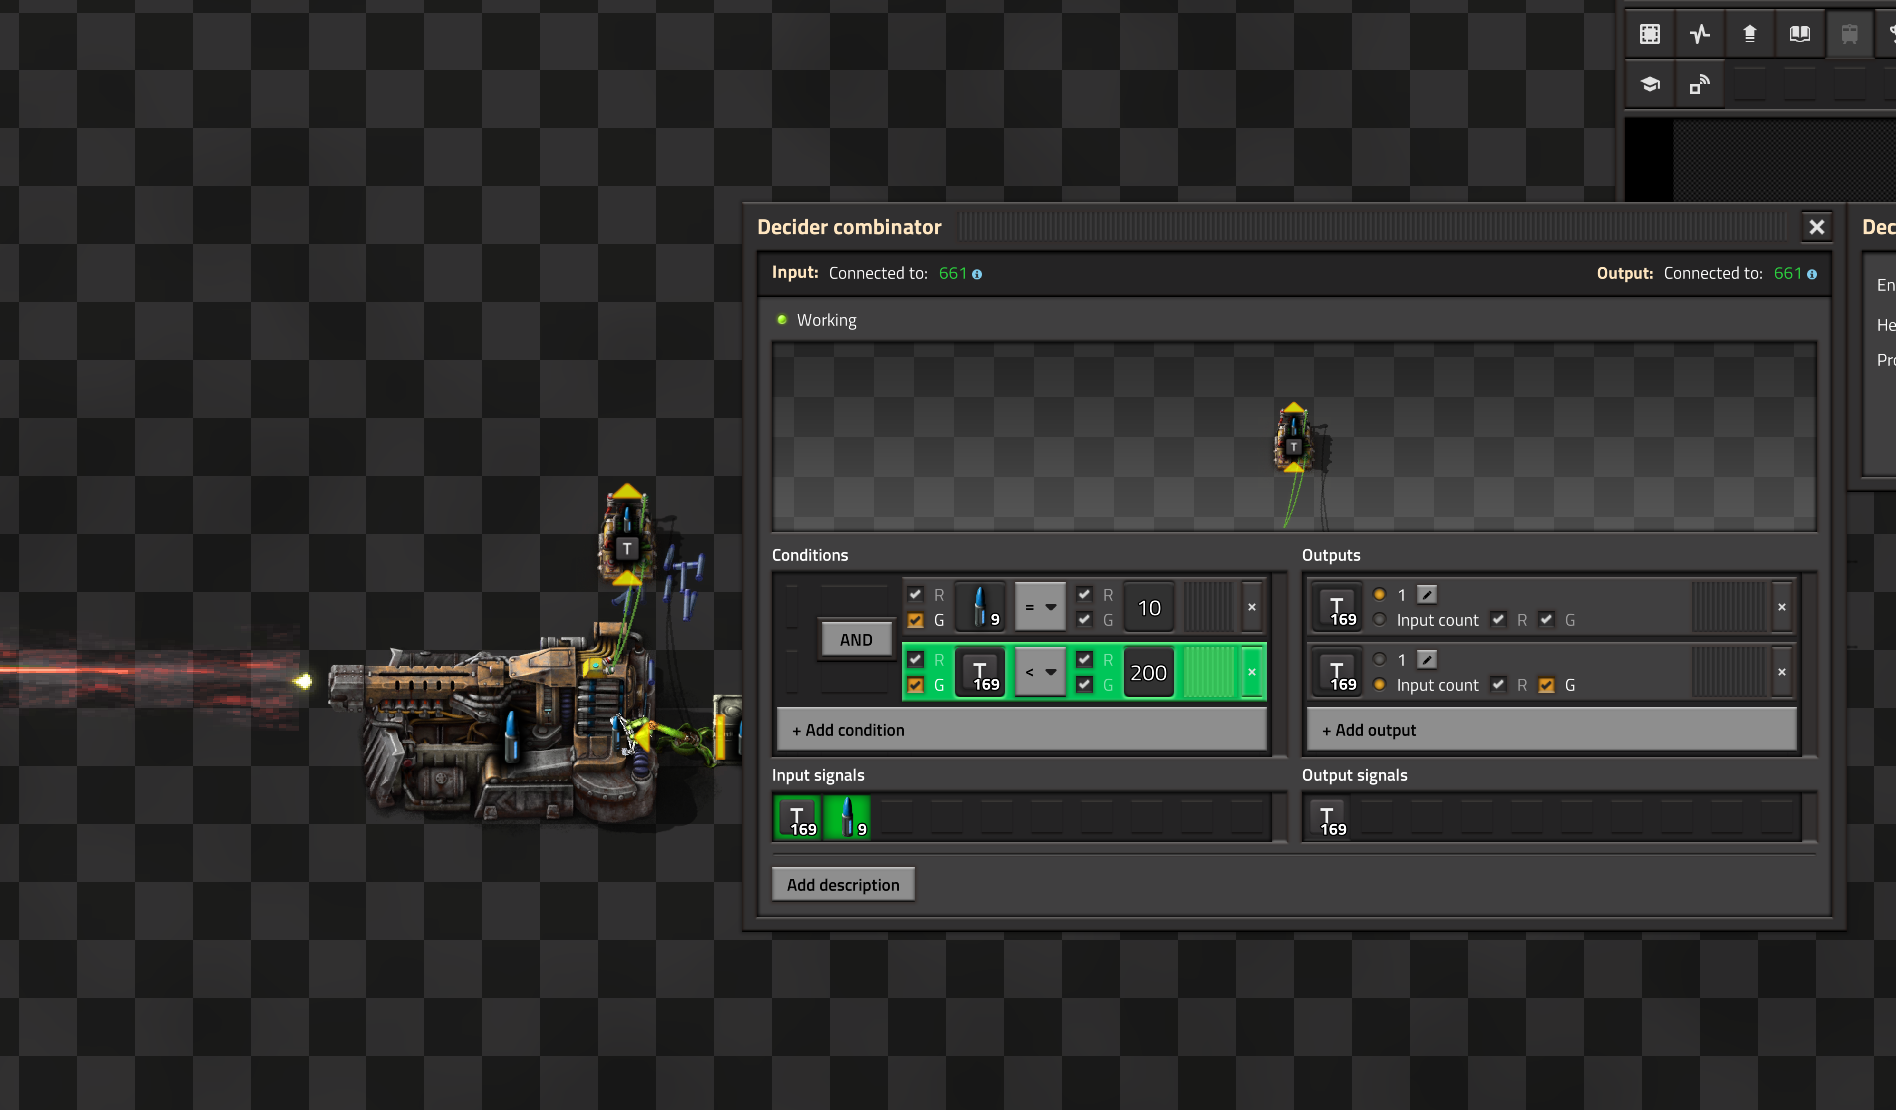The height and width of the screenshot is (1110, 1896).
Task: Open the blueprint selection tool icon
Action: 1650,35
